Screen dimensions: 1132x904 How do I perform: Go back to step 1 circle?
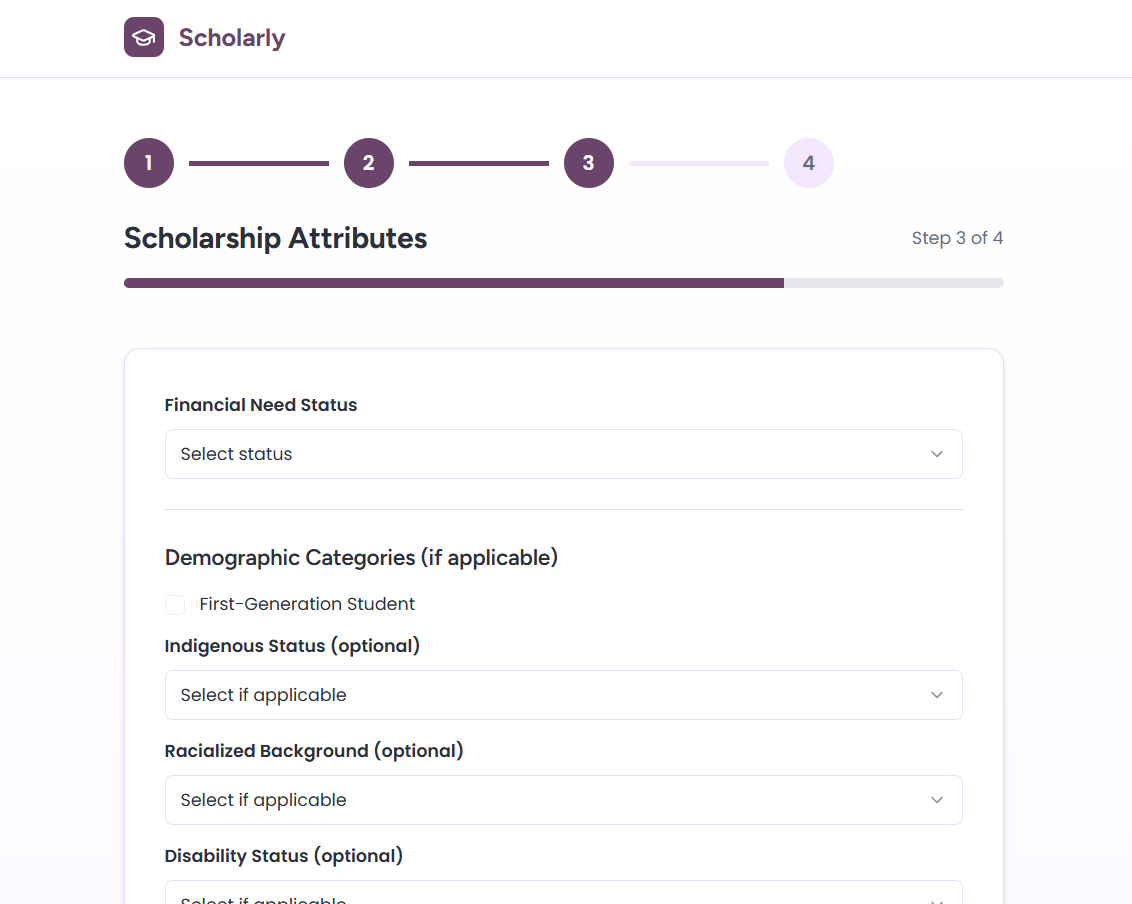(149, 163)
